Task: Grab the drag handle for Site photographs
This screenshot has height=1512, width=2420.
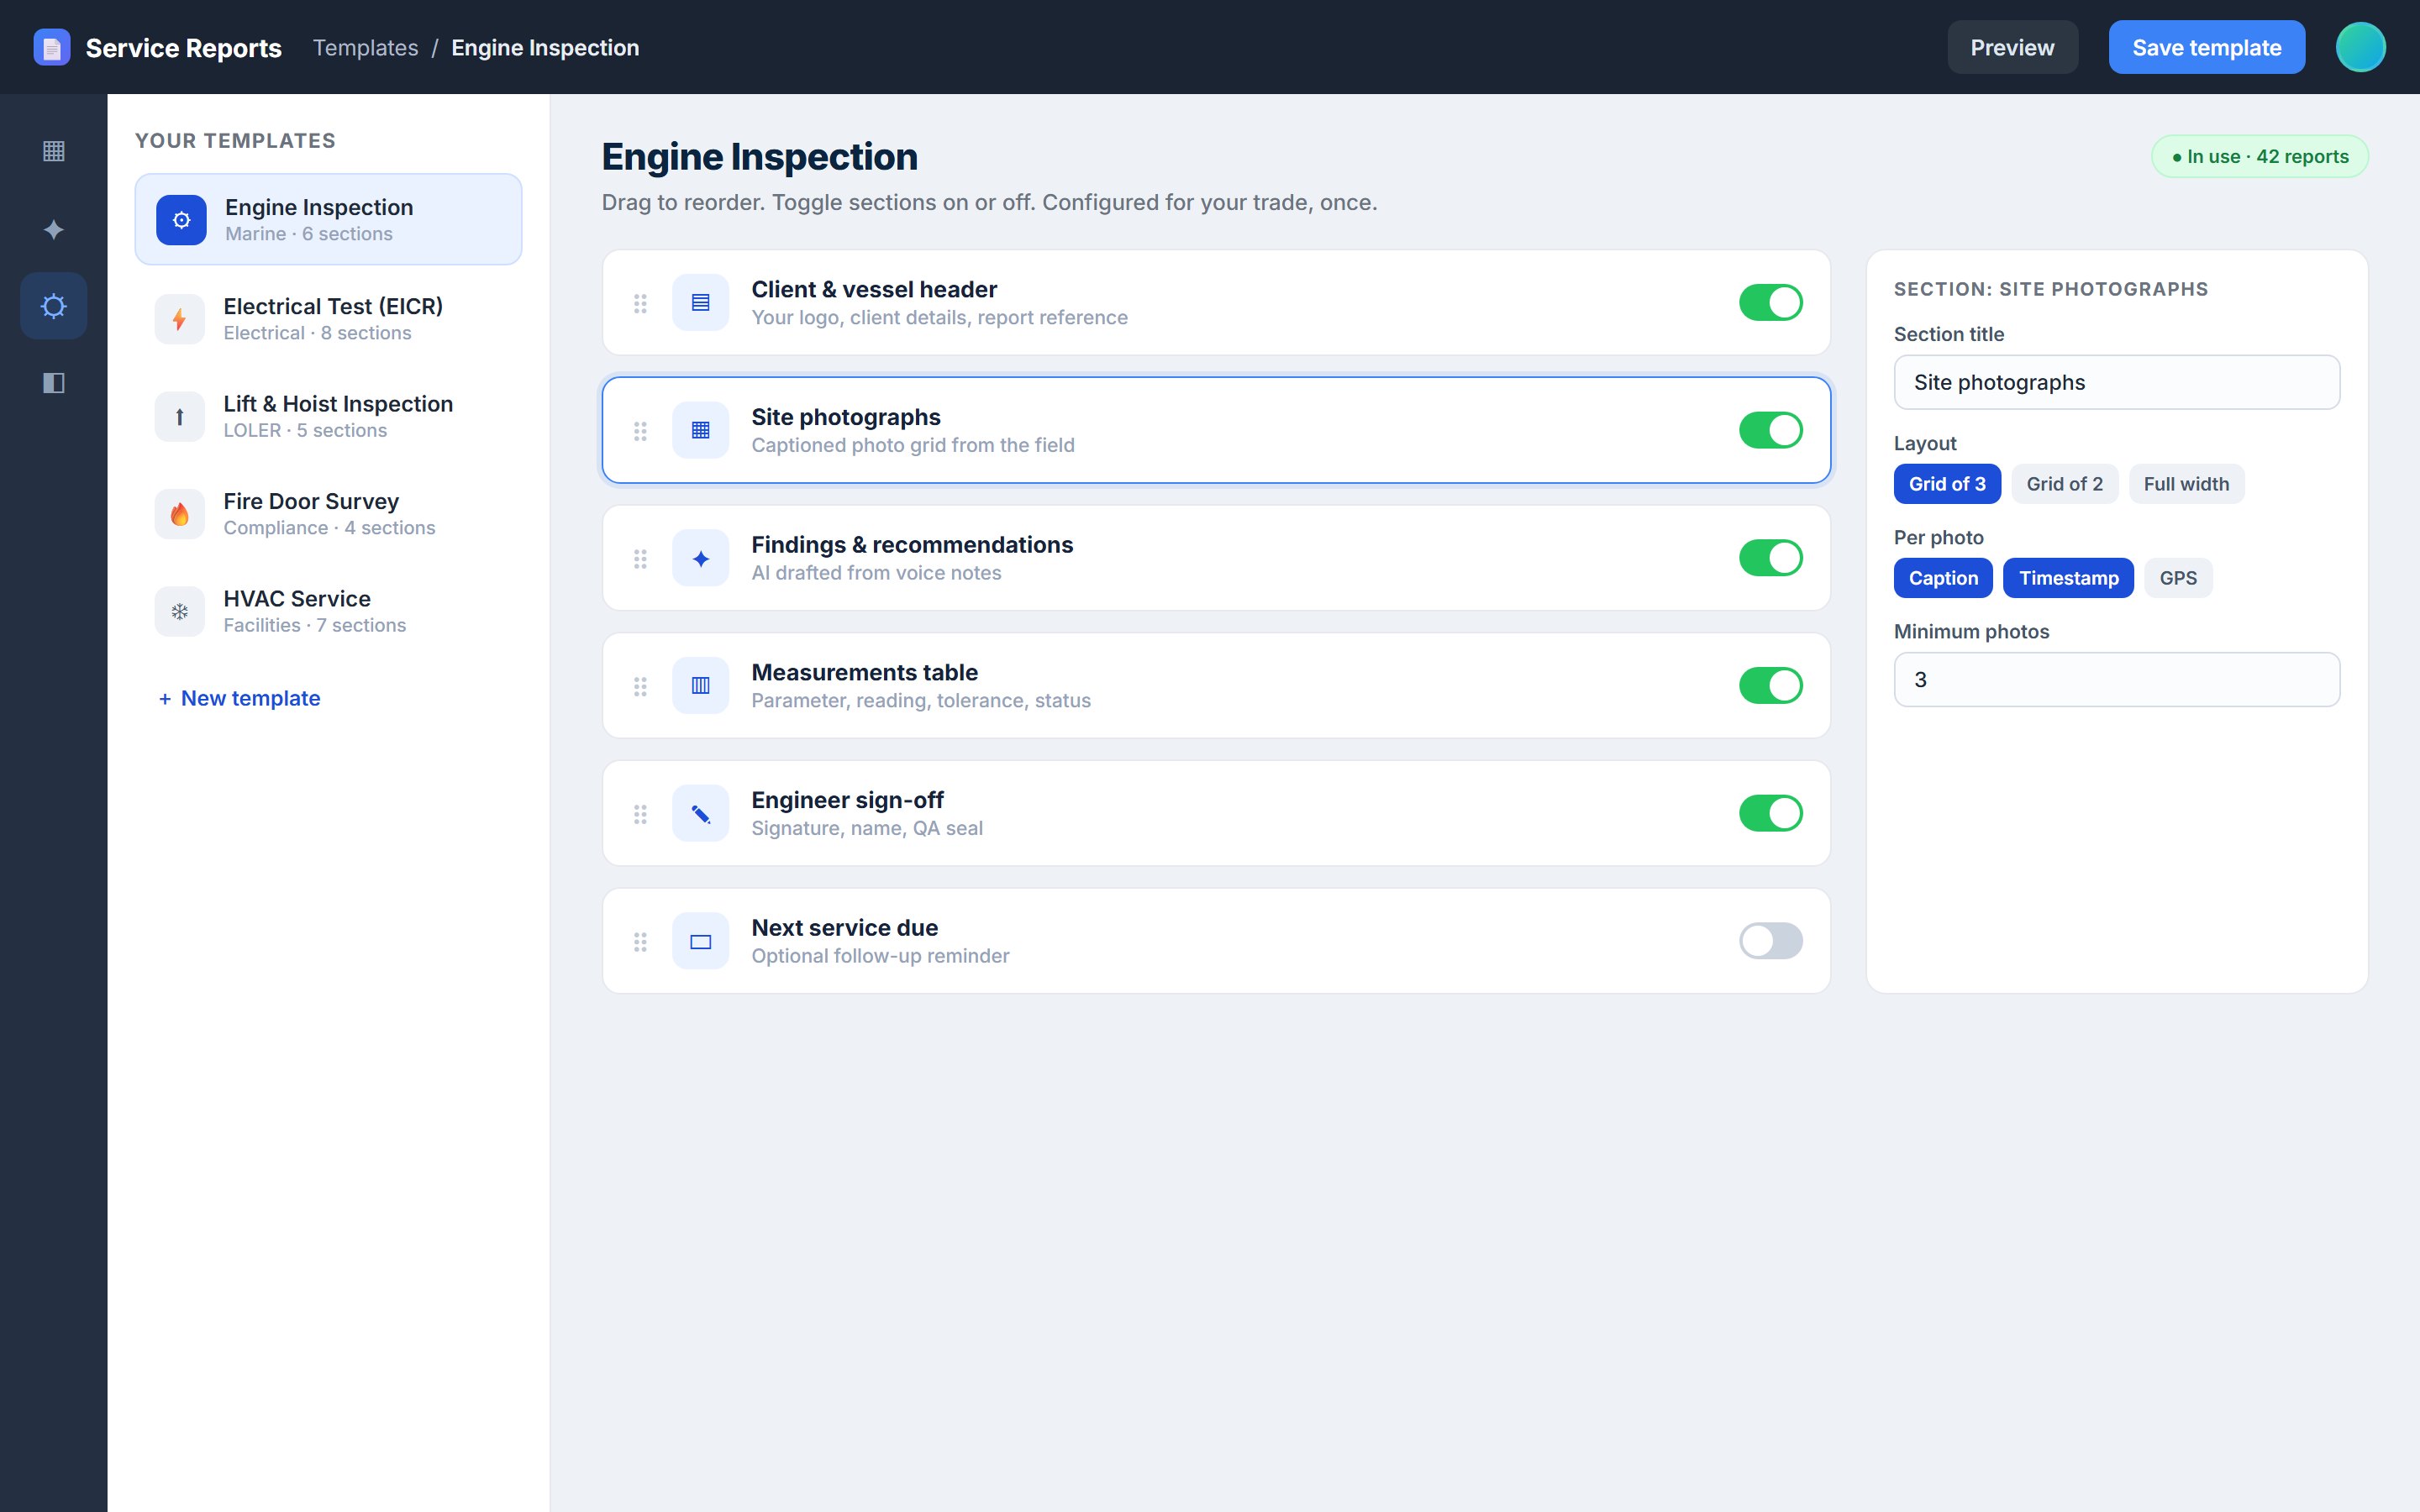Action: click(x=640, y=431)
